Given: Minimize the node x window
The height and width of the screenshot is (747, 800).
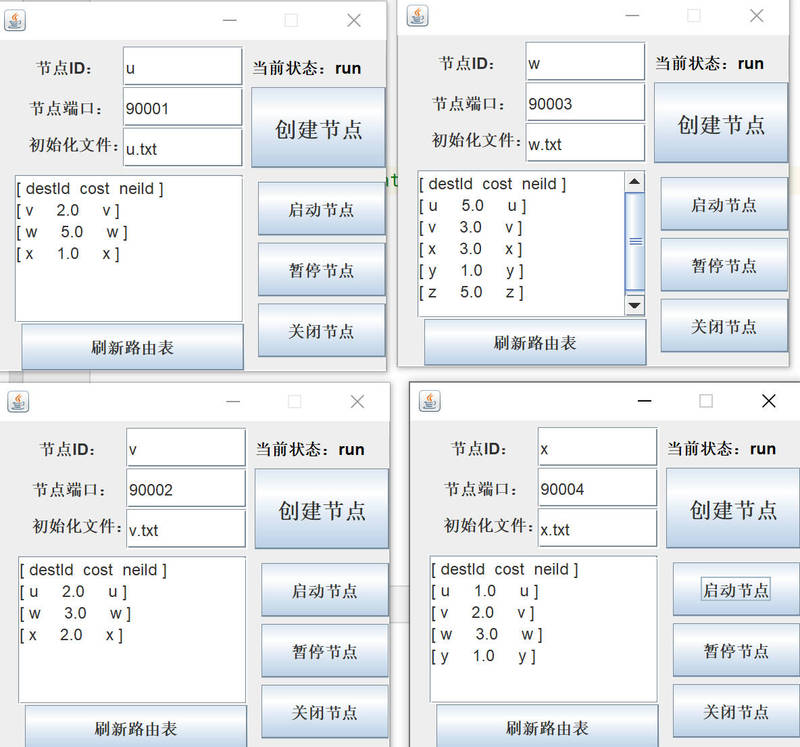Looking at the screenshot, I should [644, 401].
